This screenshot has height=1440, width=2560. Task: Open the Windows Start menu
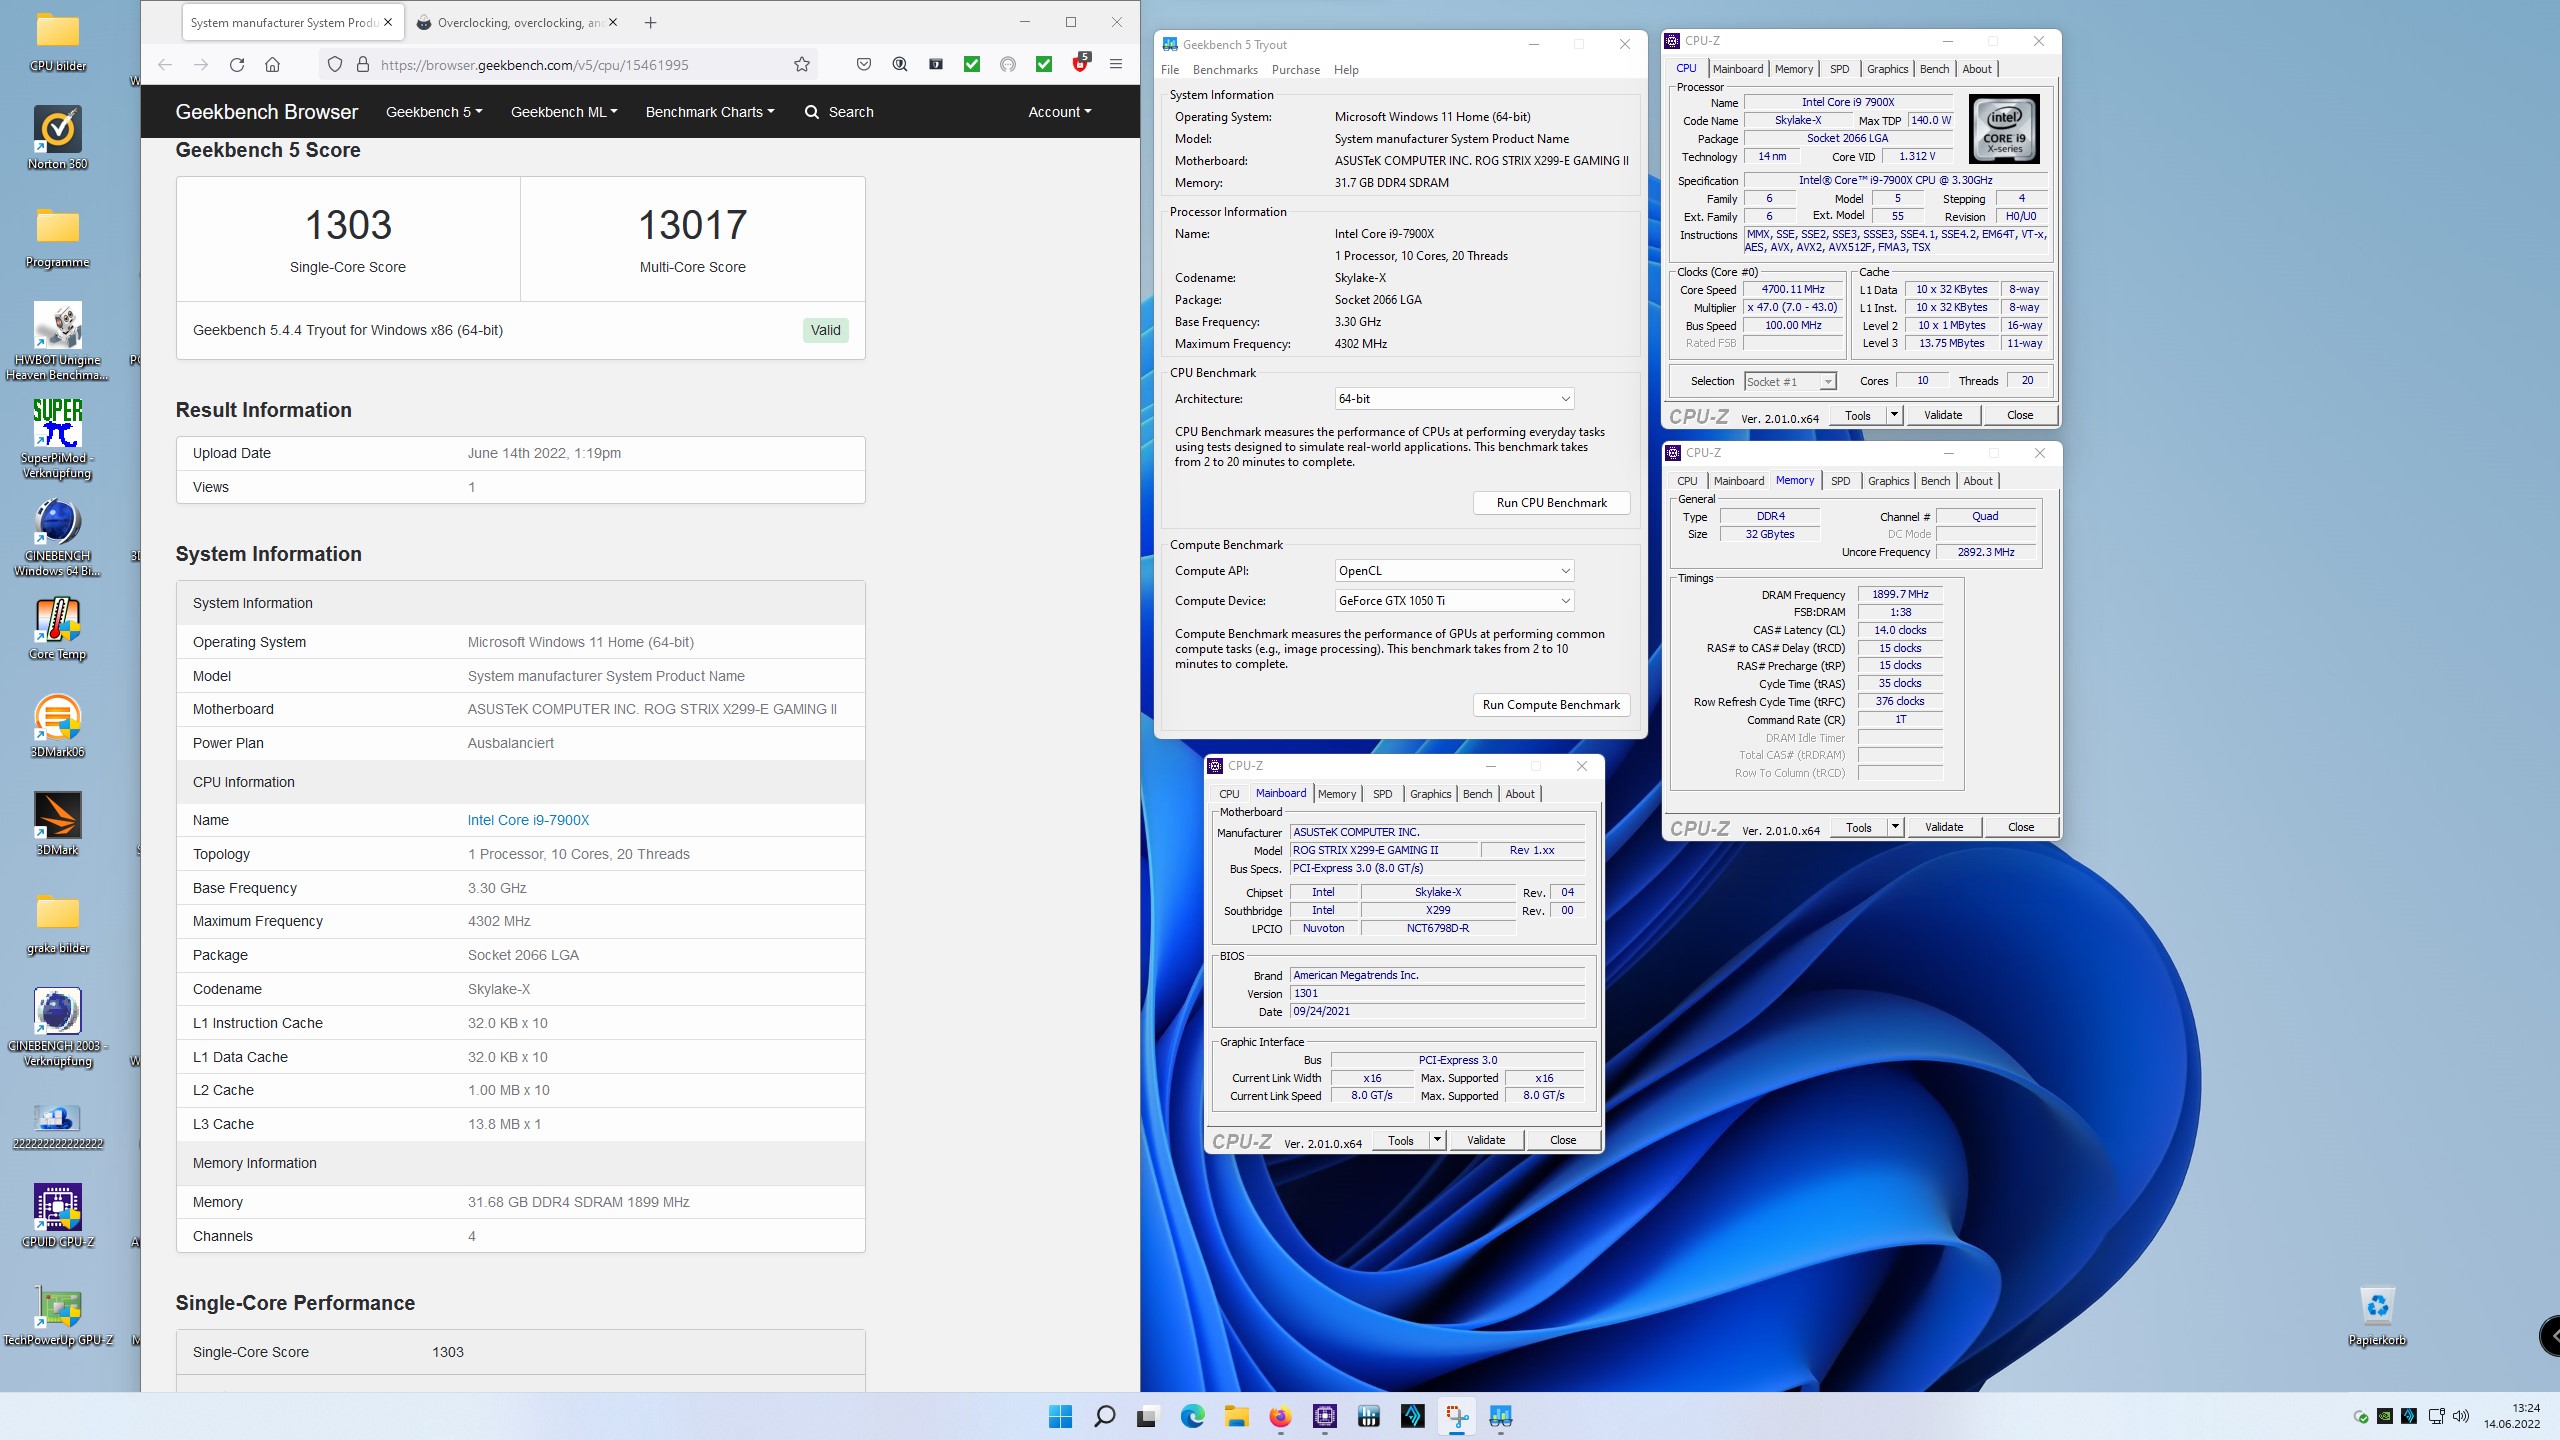click(1060, 1416)
